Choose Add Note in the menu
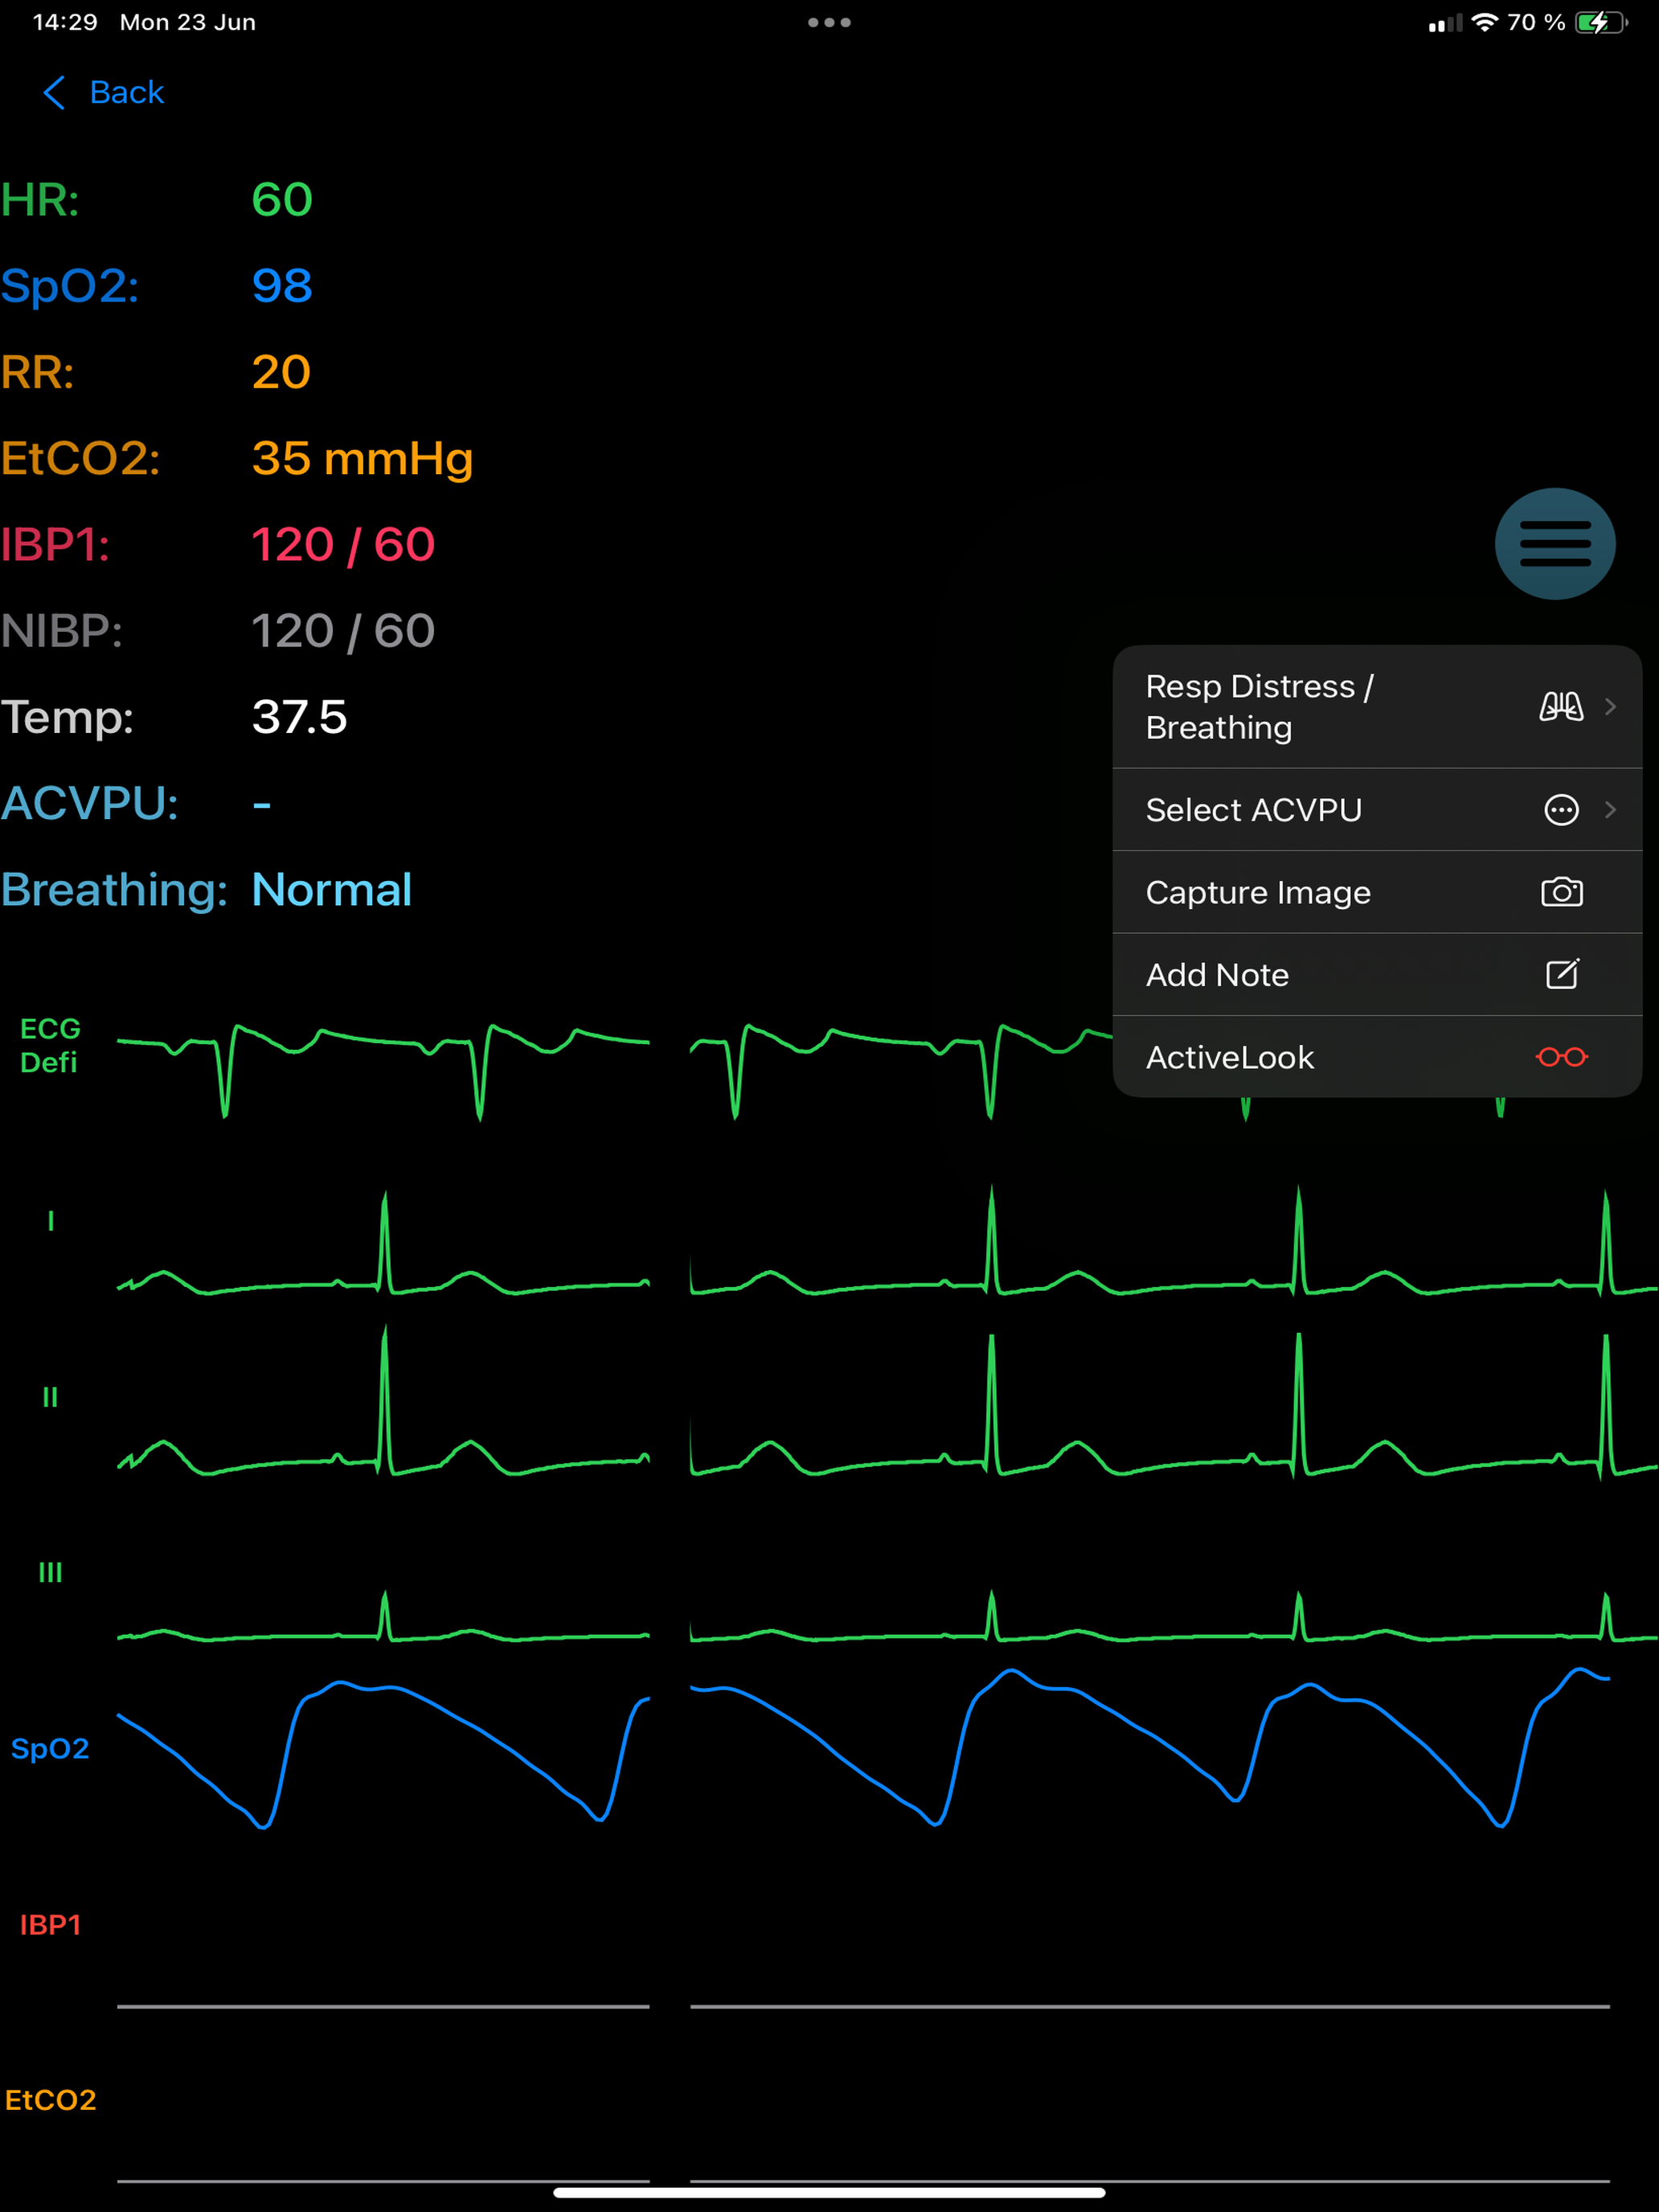Image resolution: width=1659 pixels, height=2212 pixels. (1377, 975)
